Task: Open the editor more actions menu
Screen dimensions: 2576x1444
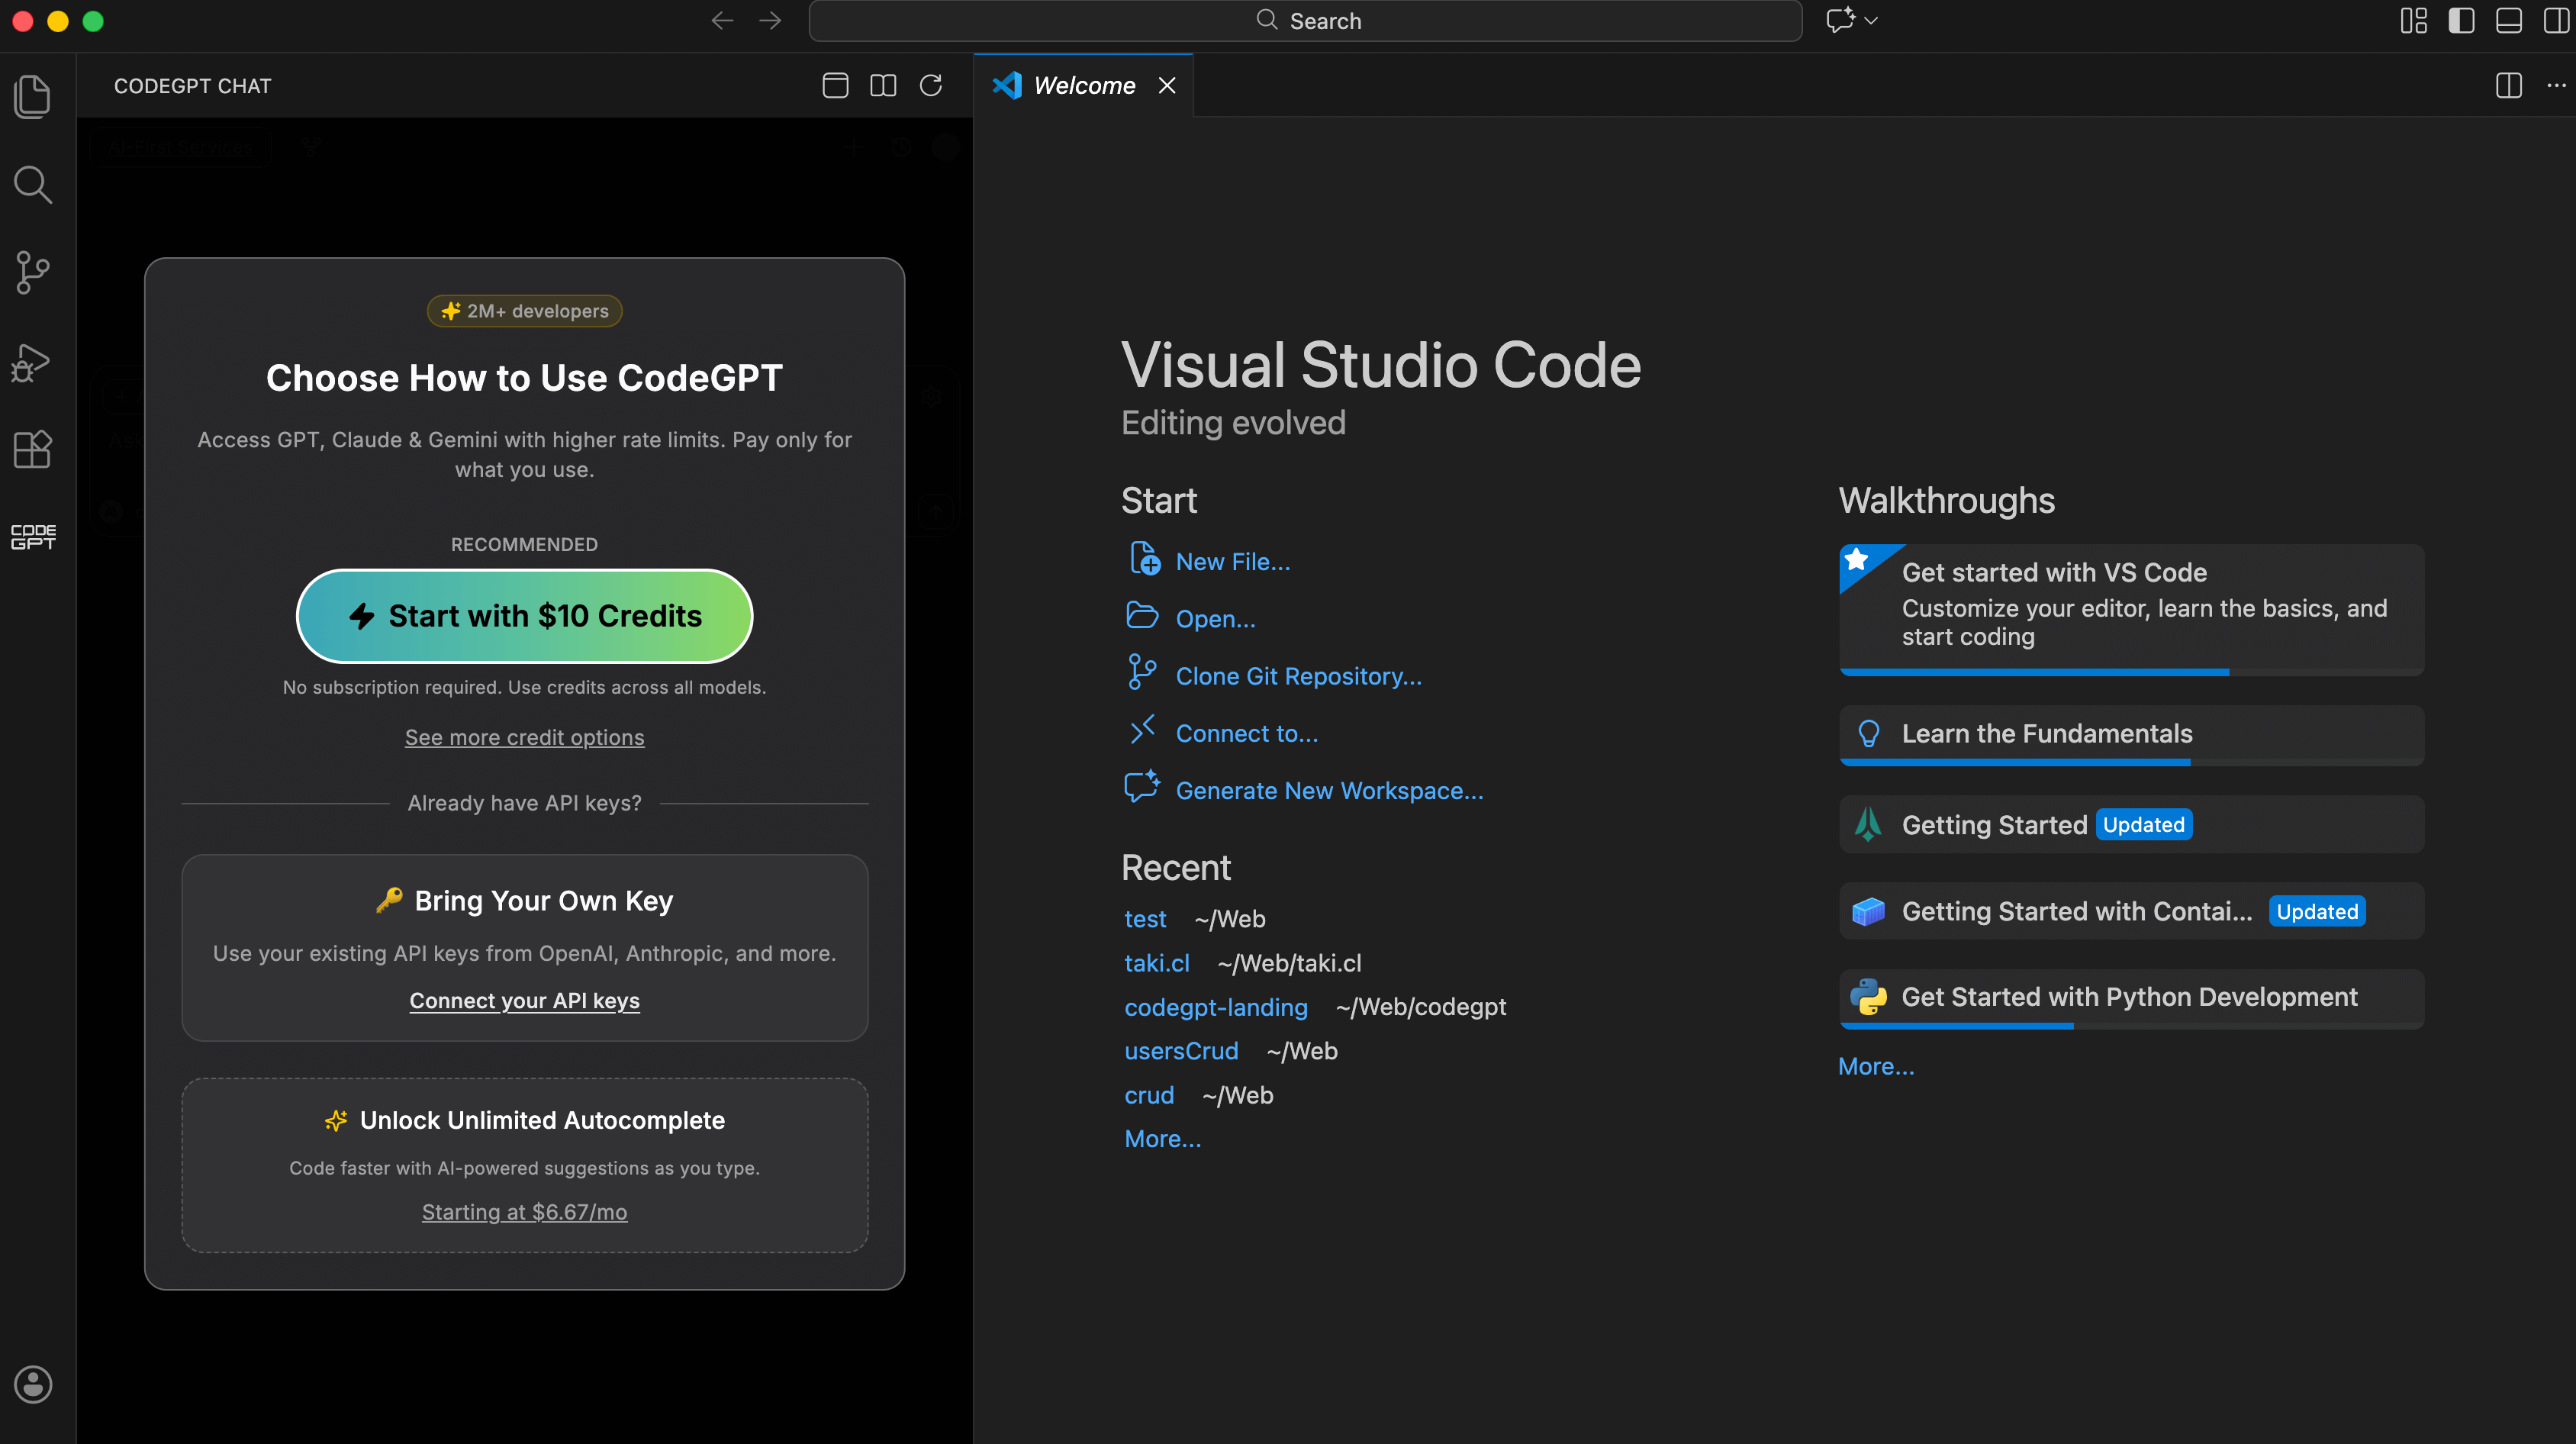Action: tap(2555, 86)
